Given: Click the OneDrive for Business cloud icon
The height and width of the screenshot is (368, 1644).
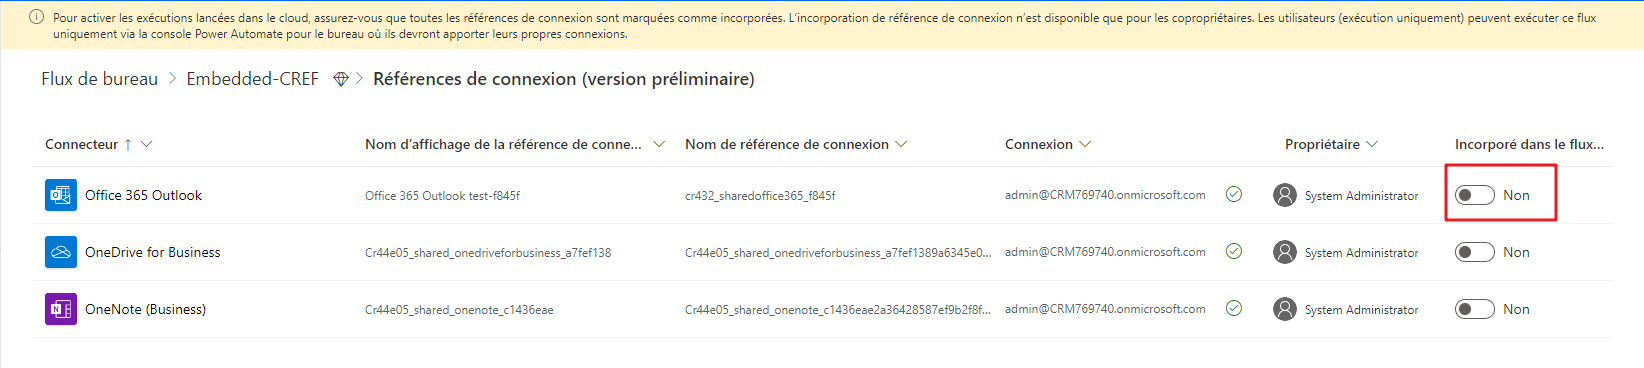Looking at the screenshot, I should [61, 252].
